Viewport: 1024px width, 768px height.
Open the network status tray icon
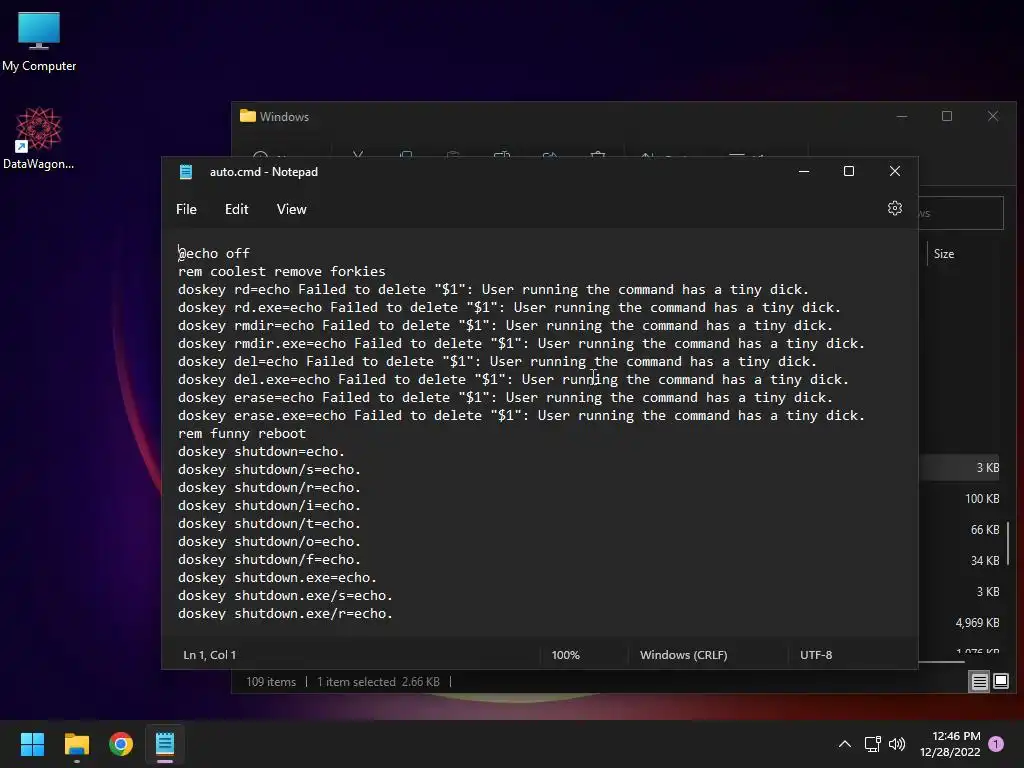872,744
